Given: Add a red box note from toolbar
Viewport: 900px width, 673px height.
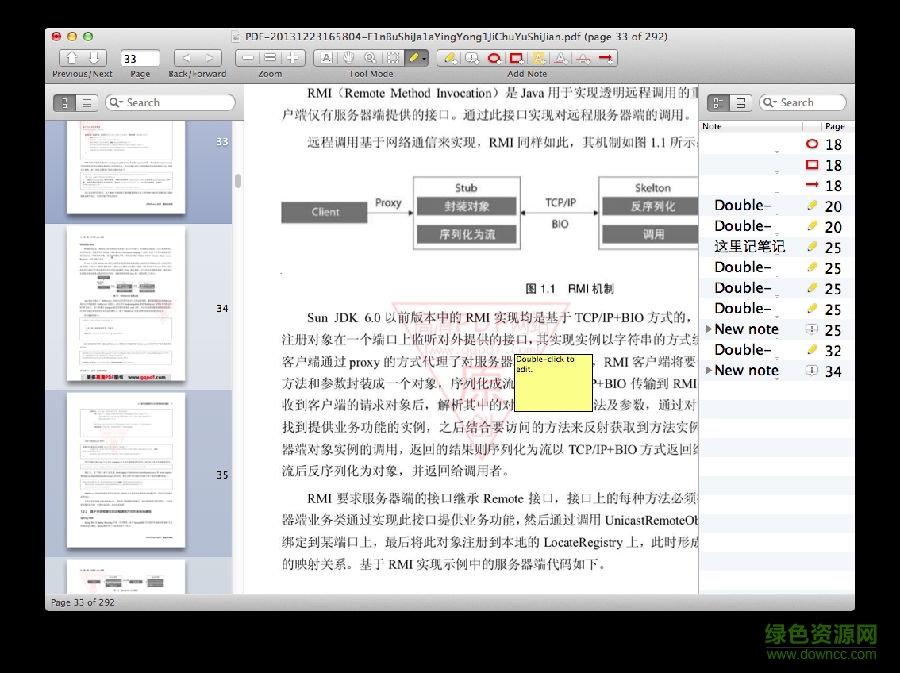Looking at the screenshot, I should (x=517, y=58).
